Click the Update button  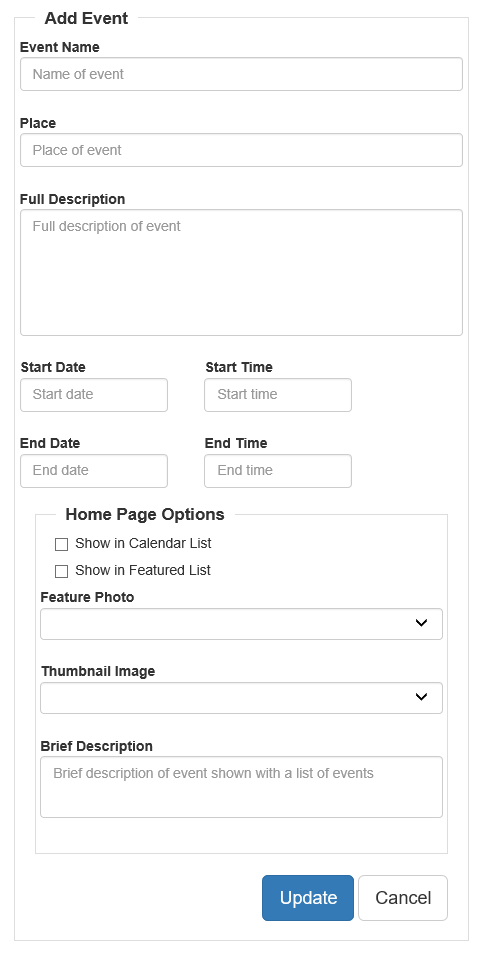click(308, 898)
